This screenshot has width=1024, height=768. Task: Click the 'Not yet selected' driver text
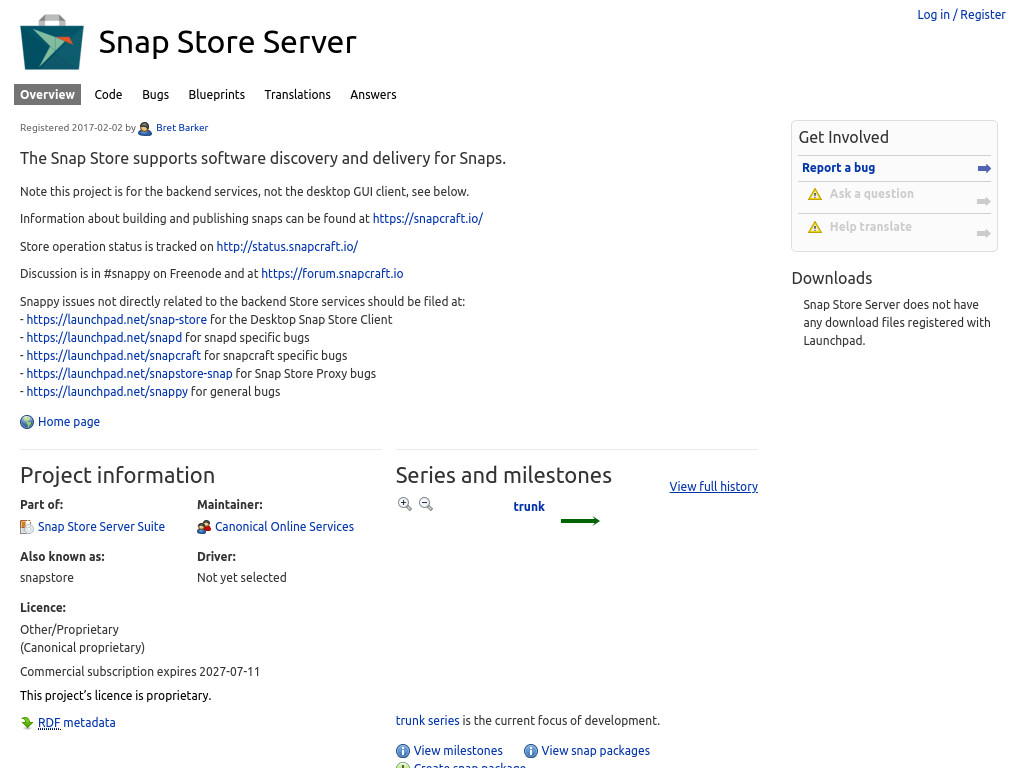[242, 578]
